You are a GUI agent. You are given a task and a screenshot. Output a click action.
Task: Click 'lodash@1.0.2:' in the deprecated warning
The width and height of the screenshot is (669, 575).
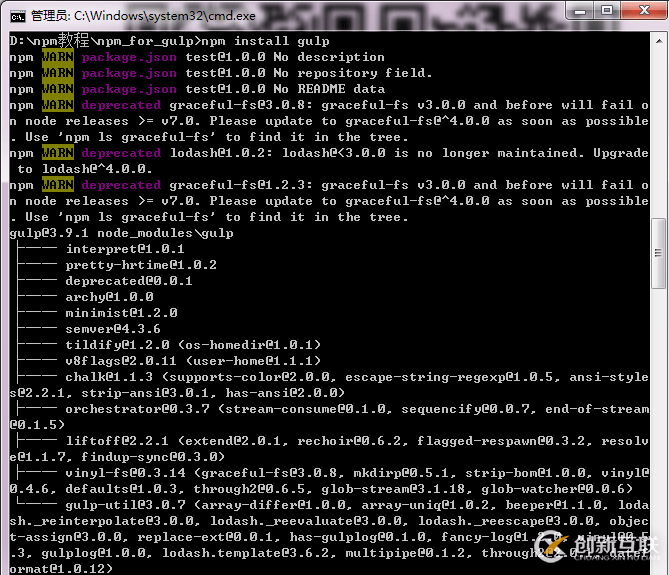coord(221,153)
